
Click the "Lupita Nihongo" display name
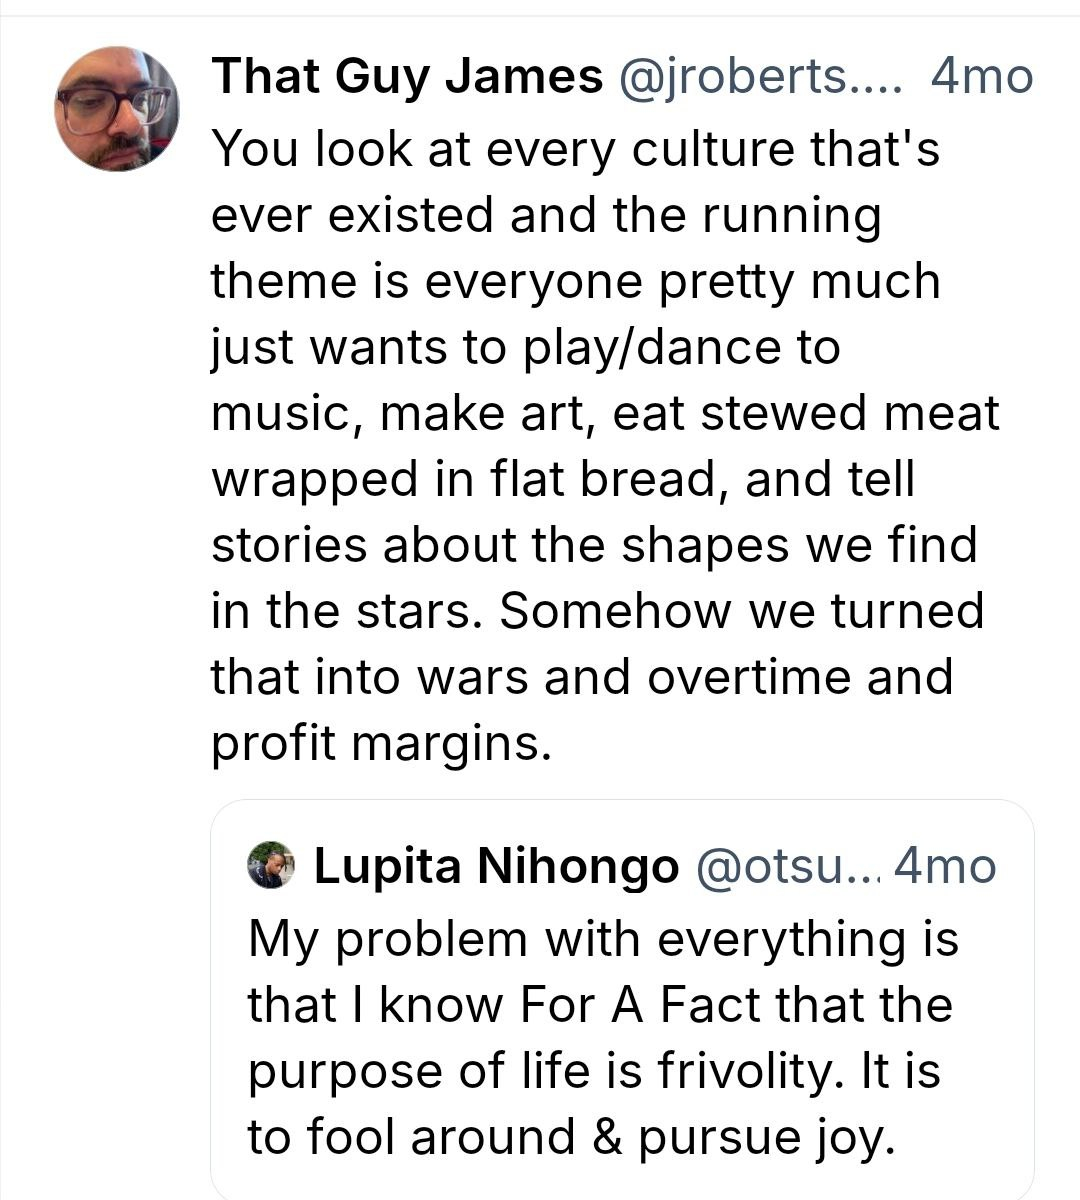coord(496,866)
